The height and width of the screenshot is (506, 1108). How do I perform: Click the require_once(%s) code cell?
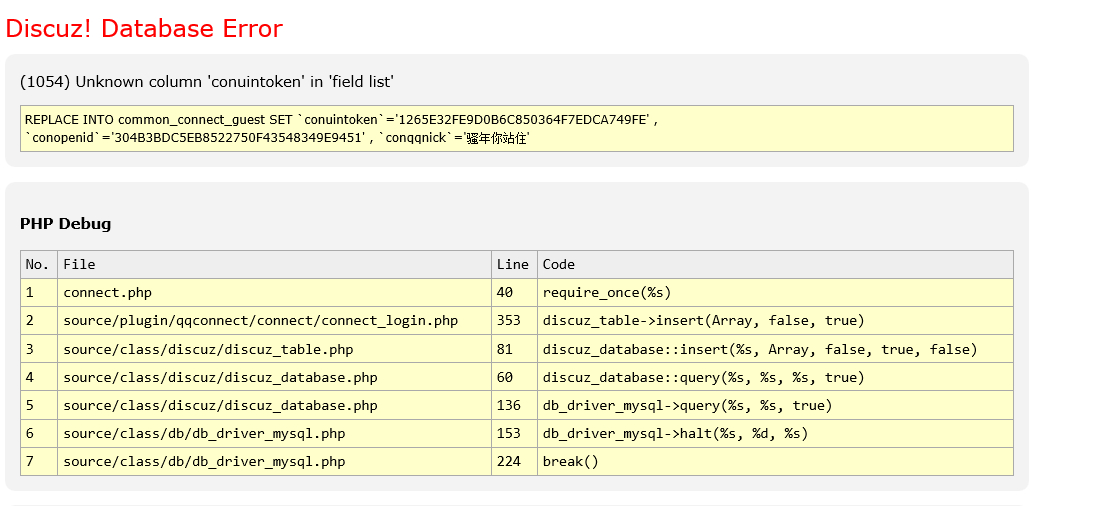click(x=606, y=293)
